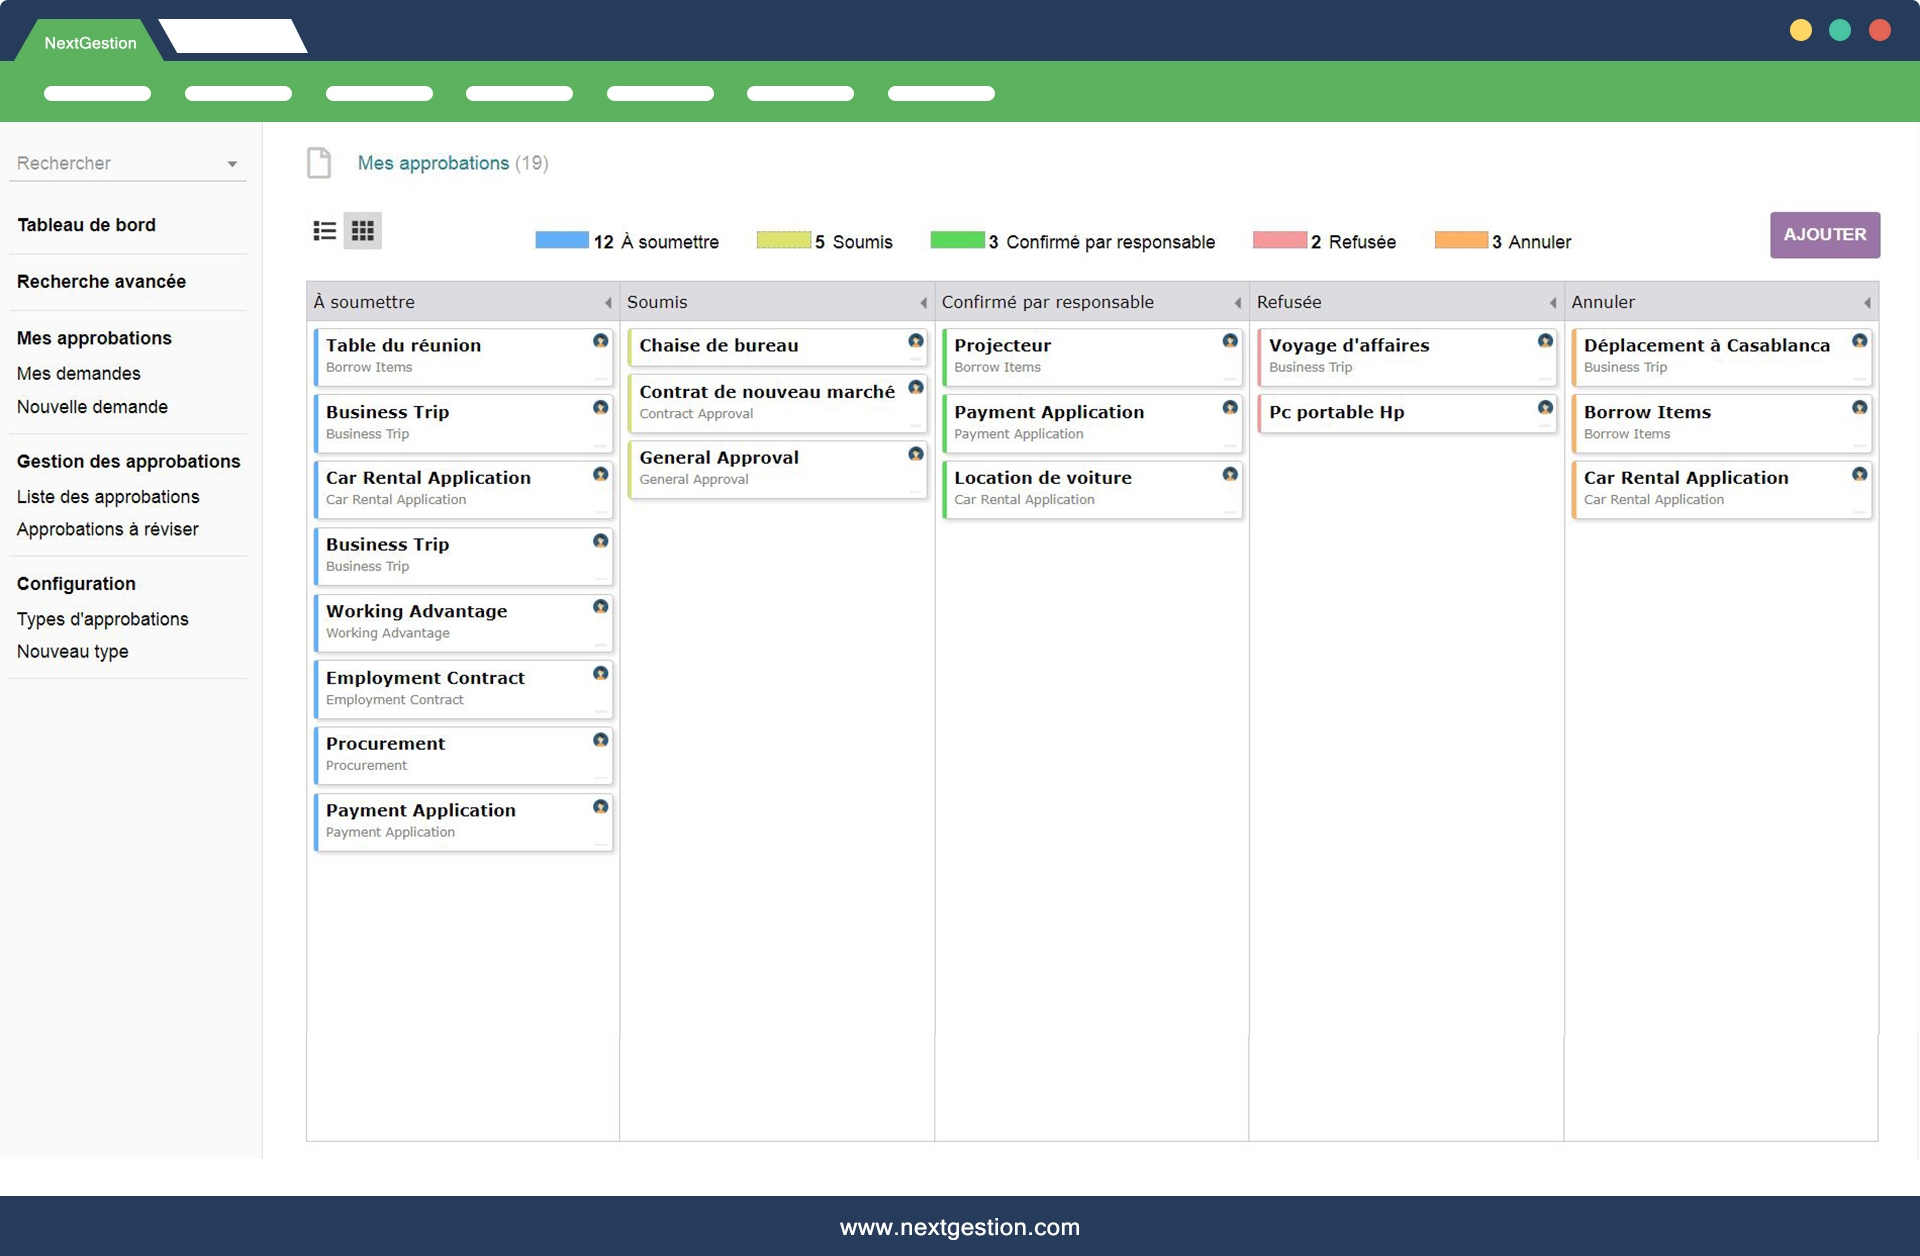Screen dimensions: 1920x1256
Task: Click the document icon beside Mes approbations
Action: [x=319, y=162]
